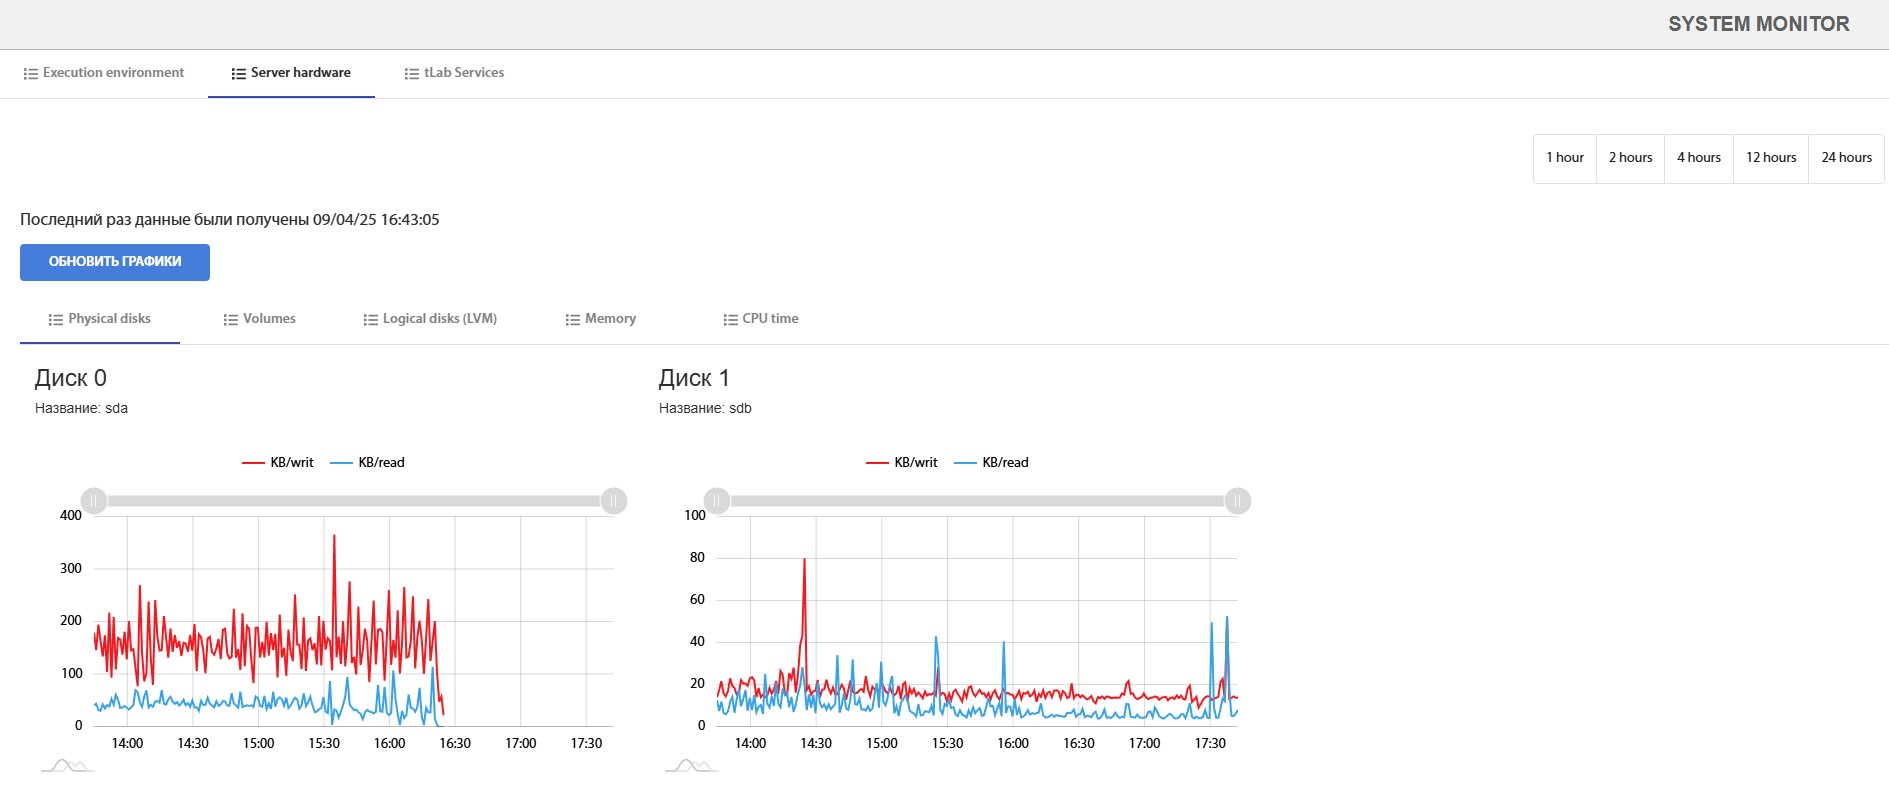The width and height of the screenshot is (1889, 790).
Task: Switch to the Physical disks tab
Action: point(100,319)
